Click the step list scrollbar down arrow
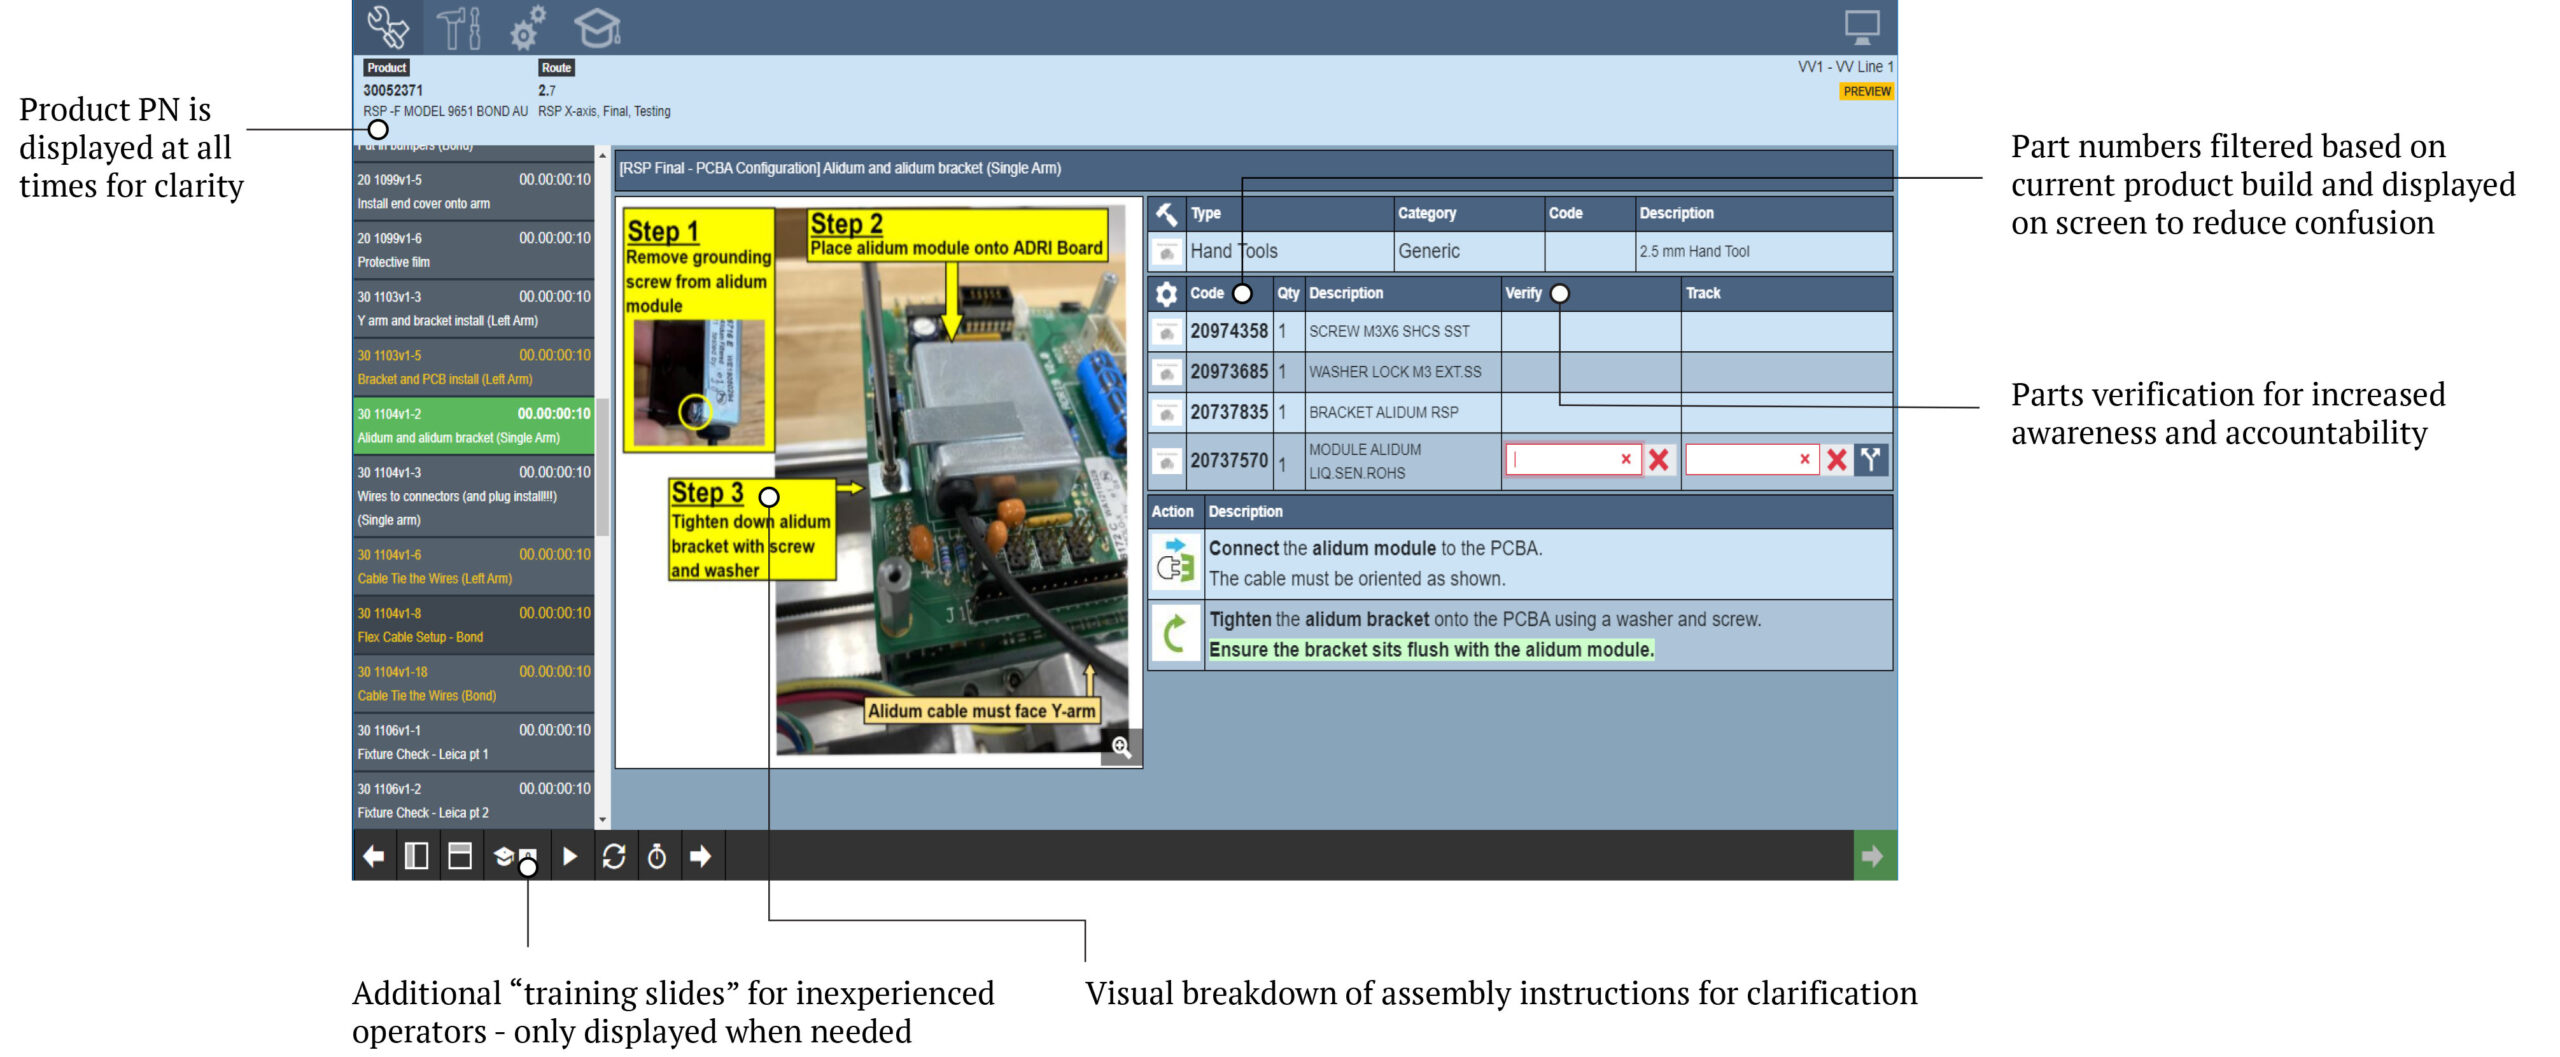The image size is (2560, 1057). [x=602, y=820]
